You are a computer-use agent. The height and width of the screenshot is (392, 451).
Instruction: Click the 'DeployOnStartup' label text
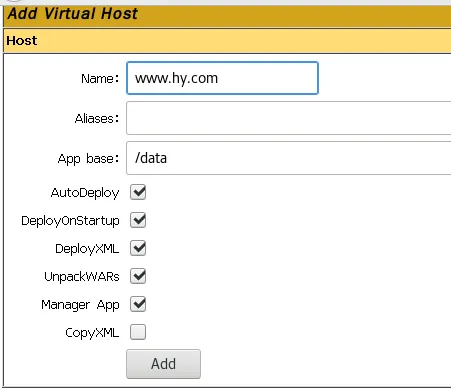pos(70,221)
